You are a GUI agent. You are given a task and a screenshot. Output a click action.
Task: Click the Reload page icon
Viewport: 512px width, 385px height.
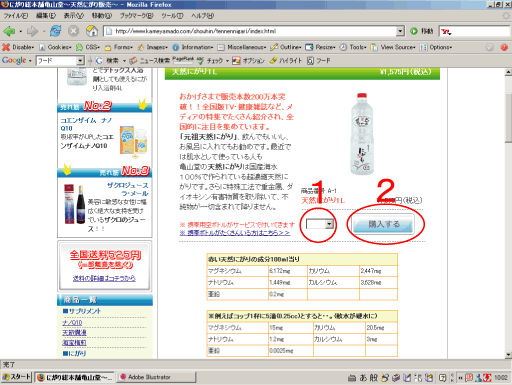pos(55,31)
